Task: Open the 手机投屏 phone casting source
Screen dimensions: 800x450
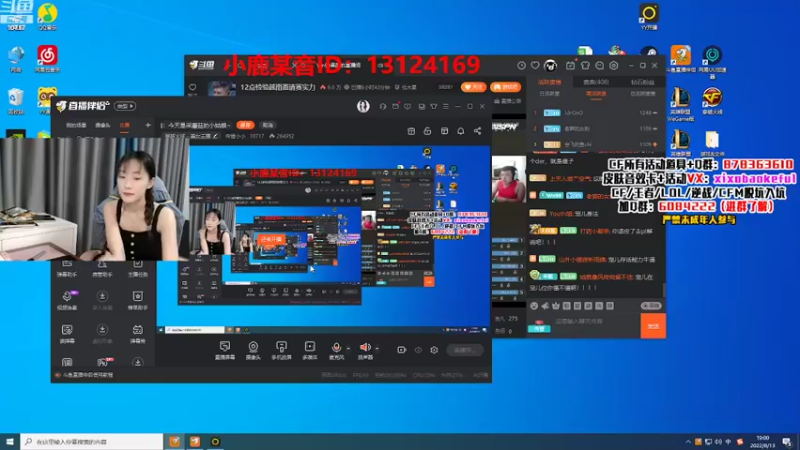Action: tap(281, 351)
